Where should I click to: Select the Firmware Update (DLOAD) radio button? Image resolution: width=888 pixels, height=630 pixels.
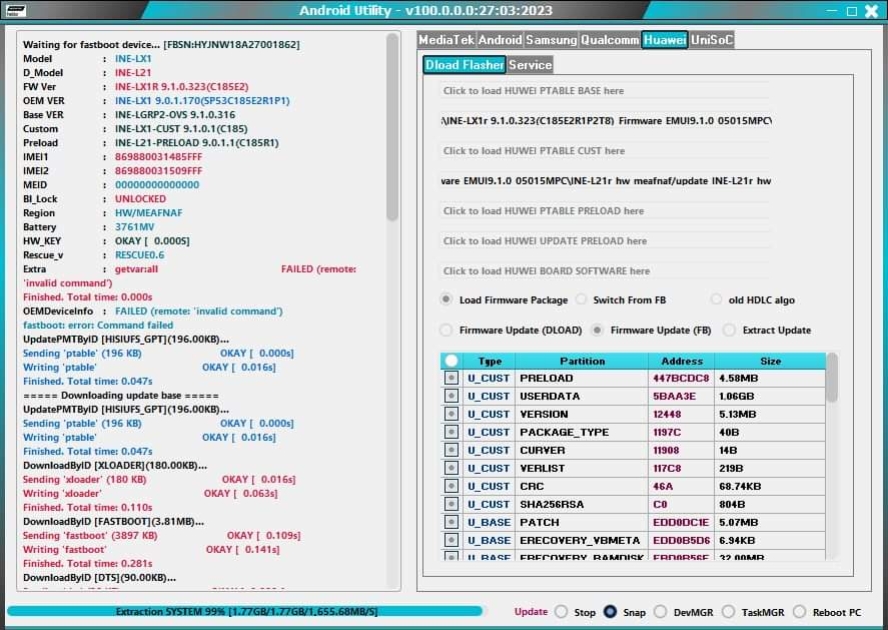[x=446, y=330]
